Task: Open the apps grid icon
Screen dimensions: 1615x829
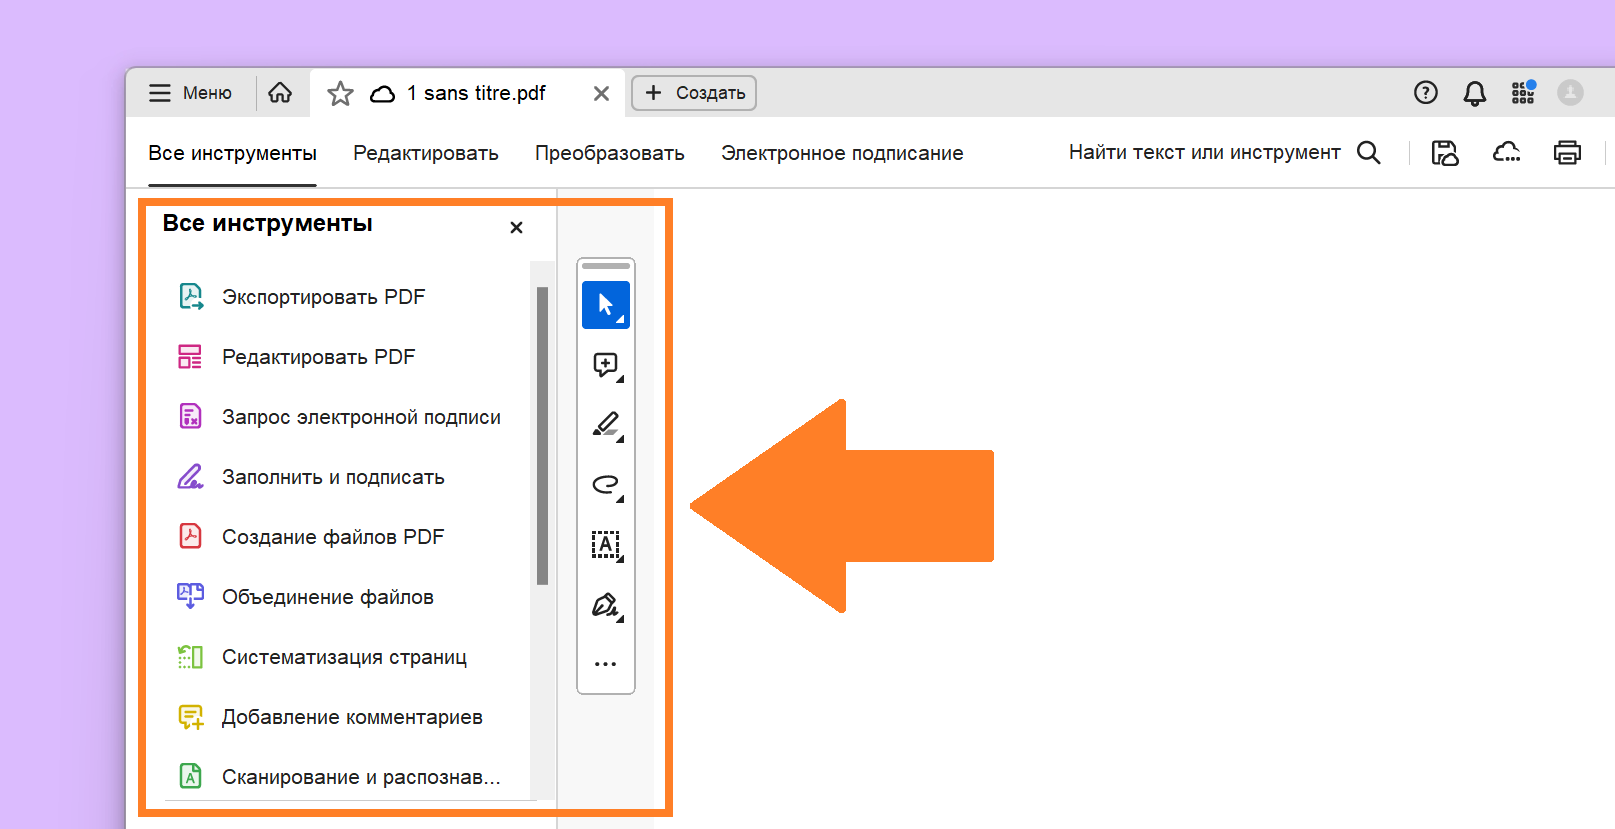Action: click(x=1523, y=93)
